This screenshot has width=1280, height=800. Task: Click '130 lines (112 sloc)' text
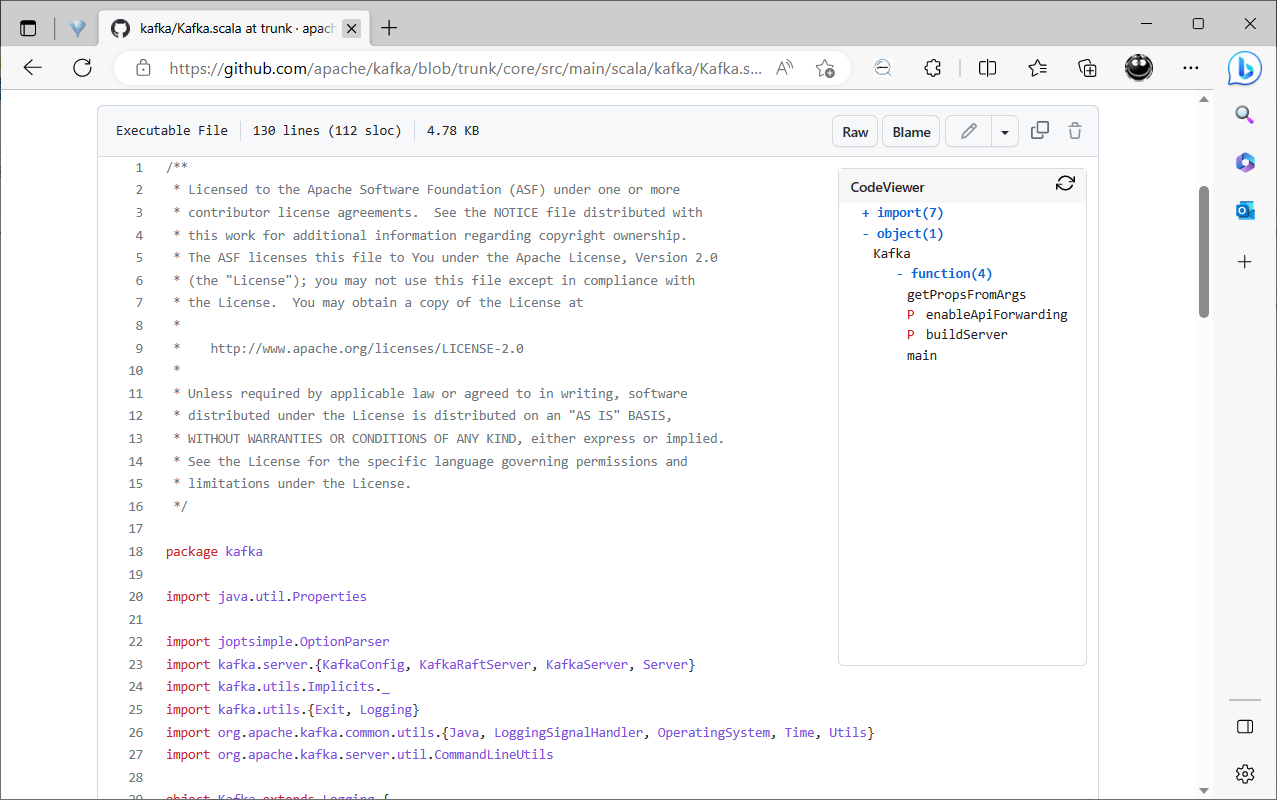(327, 131)
